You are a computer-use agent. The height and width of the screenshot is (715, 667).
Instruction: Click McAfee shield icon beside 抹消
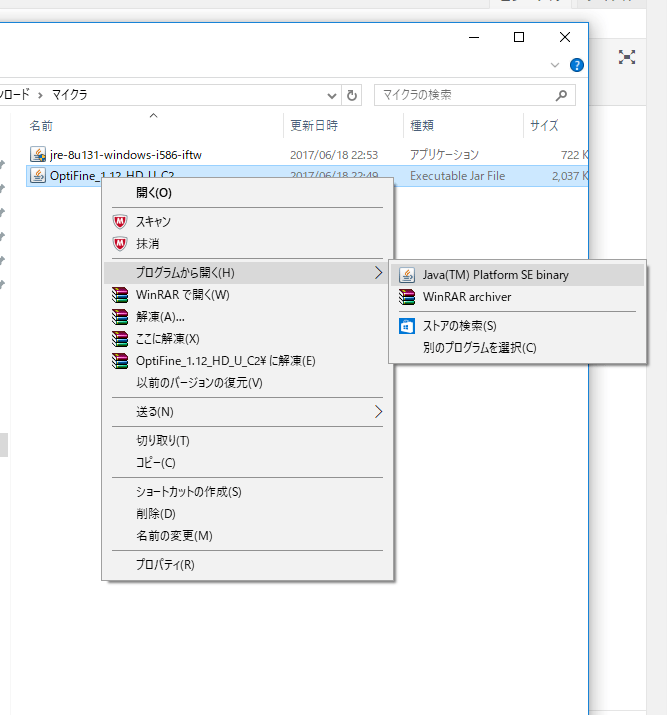(x=120, y=244)
